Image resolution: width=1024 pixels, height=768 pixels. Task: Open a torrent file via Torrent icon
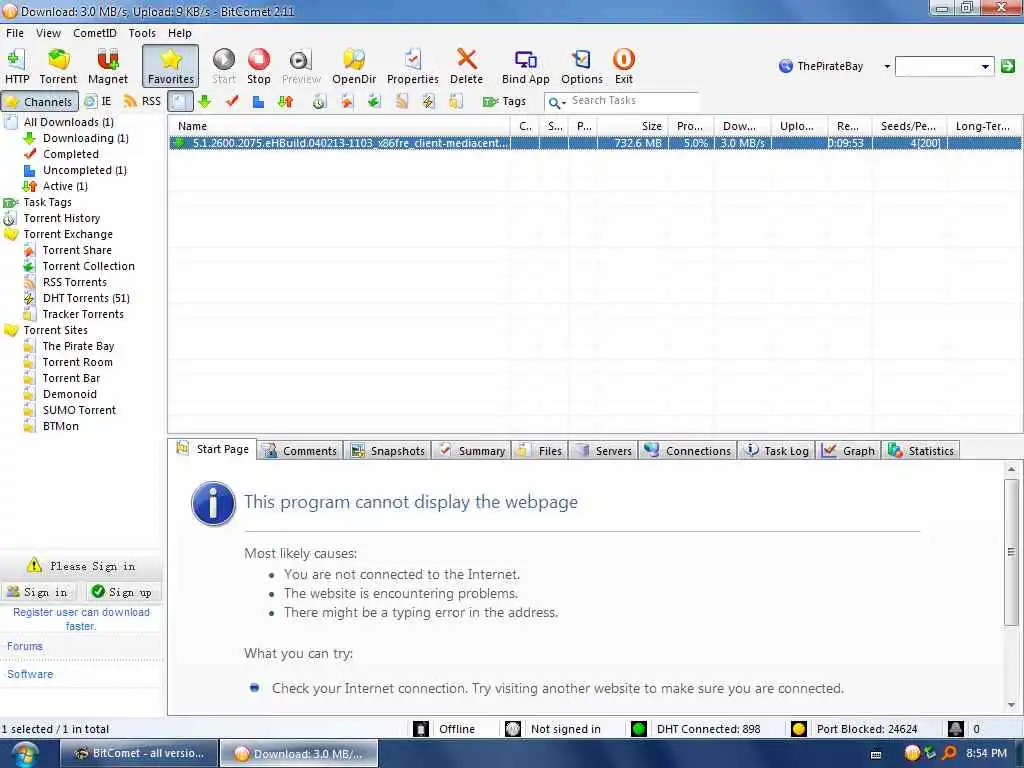pyautogui.click(x=58, y=66)
